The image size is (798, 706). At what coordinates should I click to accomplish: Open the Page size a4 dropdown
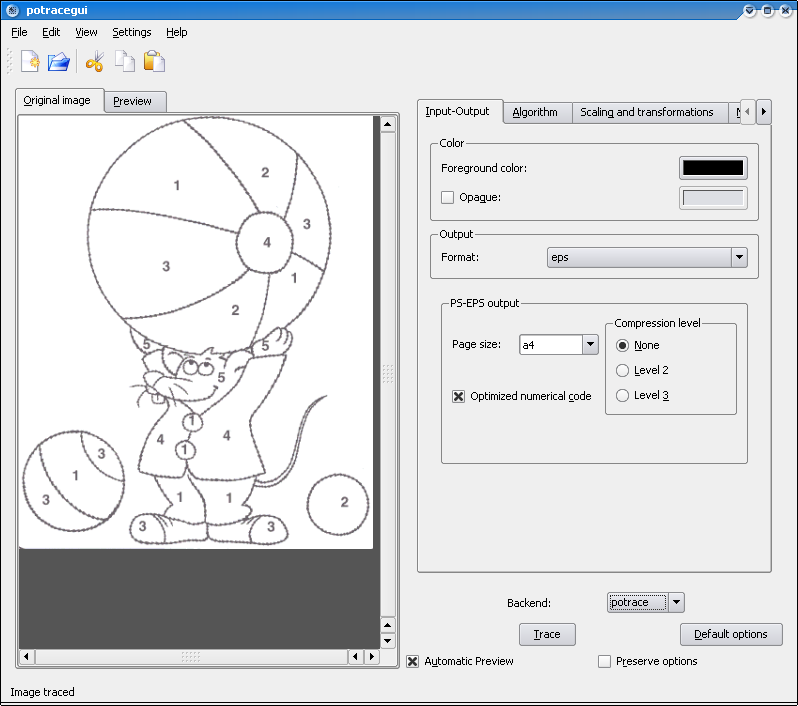[x=590, y=345]
